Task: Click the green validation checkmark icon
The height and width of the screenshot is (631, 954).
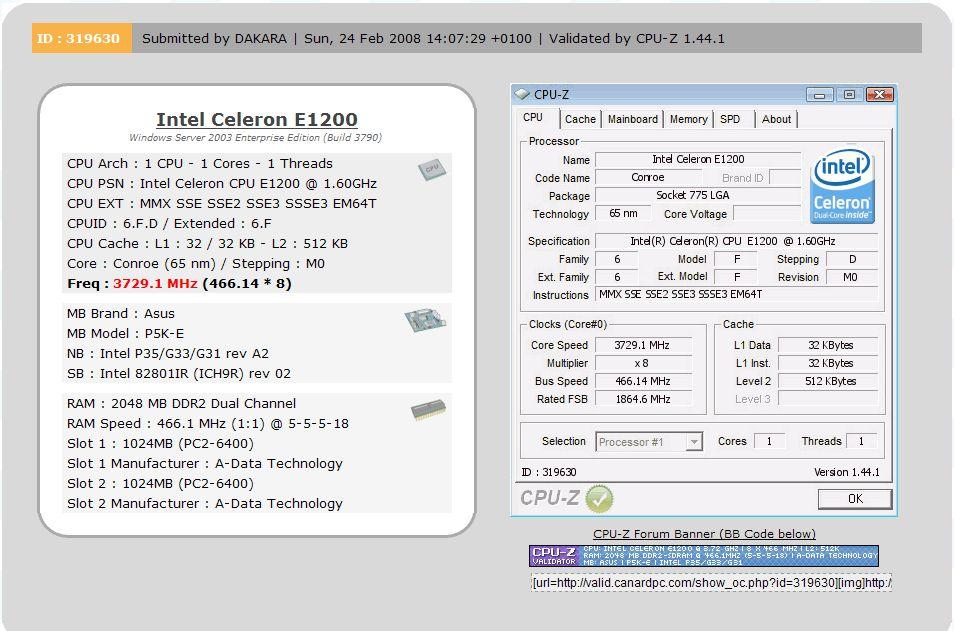Action: 599,498
